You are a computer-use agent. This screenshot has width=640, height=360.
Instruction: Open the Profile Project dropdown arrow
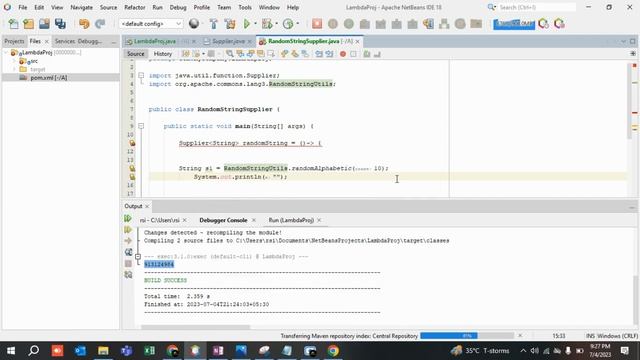tap(298, 24)
